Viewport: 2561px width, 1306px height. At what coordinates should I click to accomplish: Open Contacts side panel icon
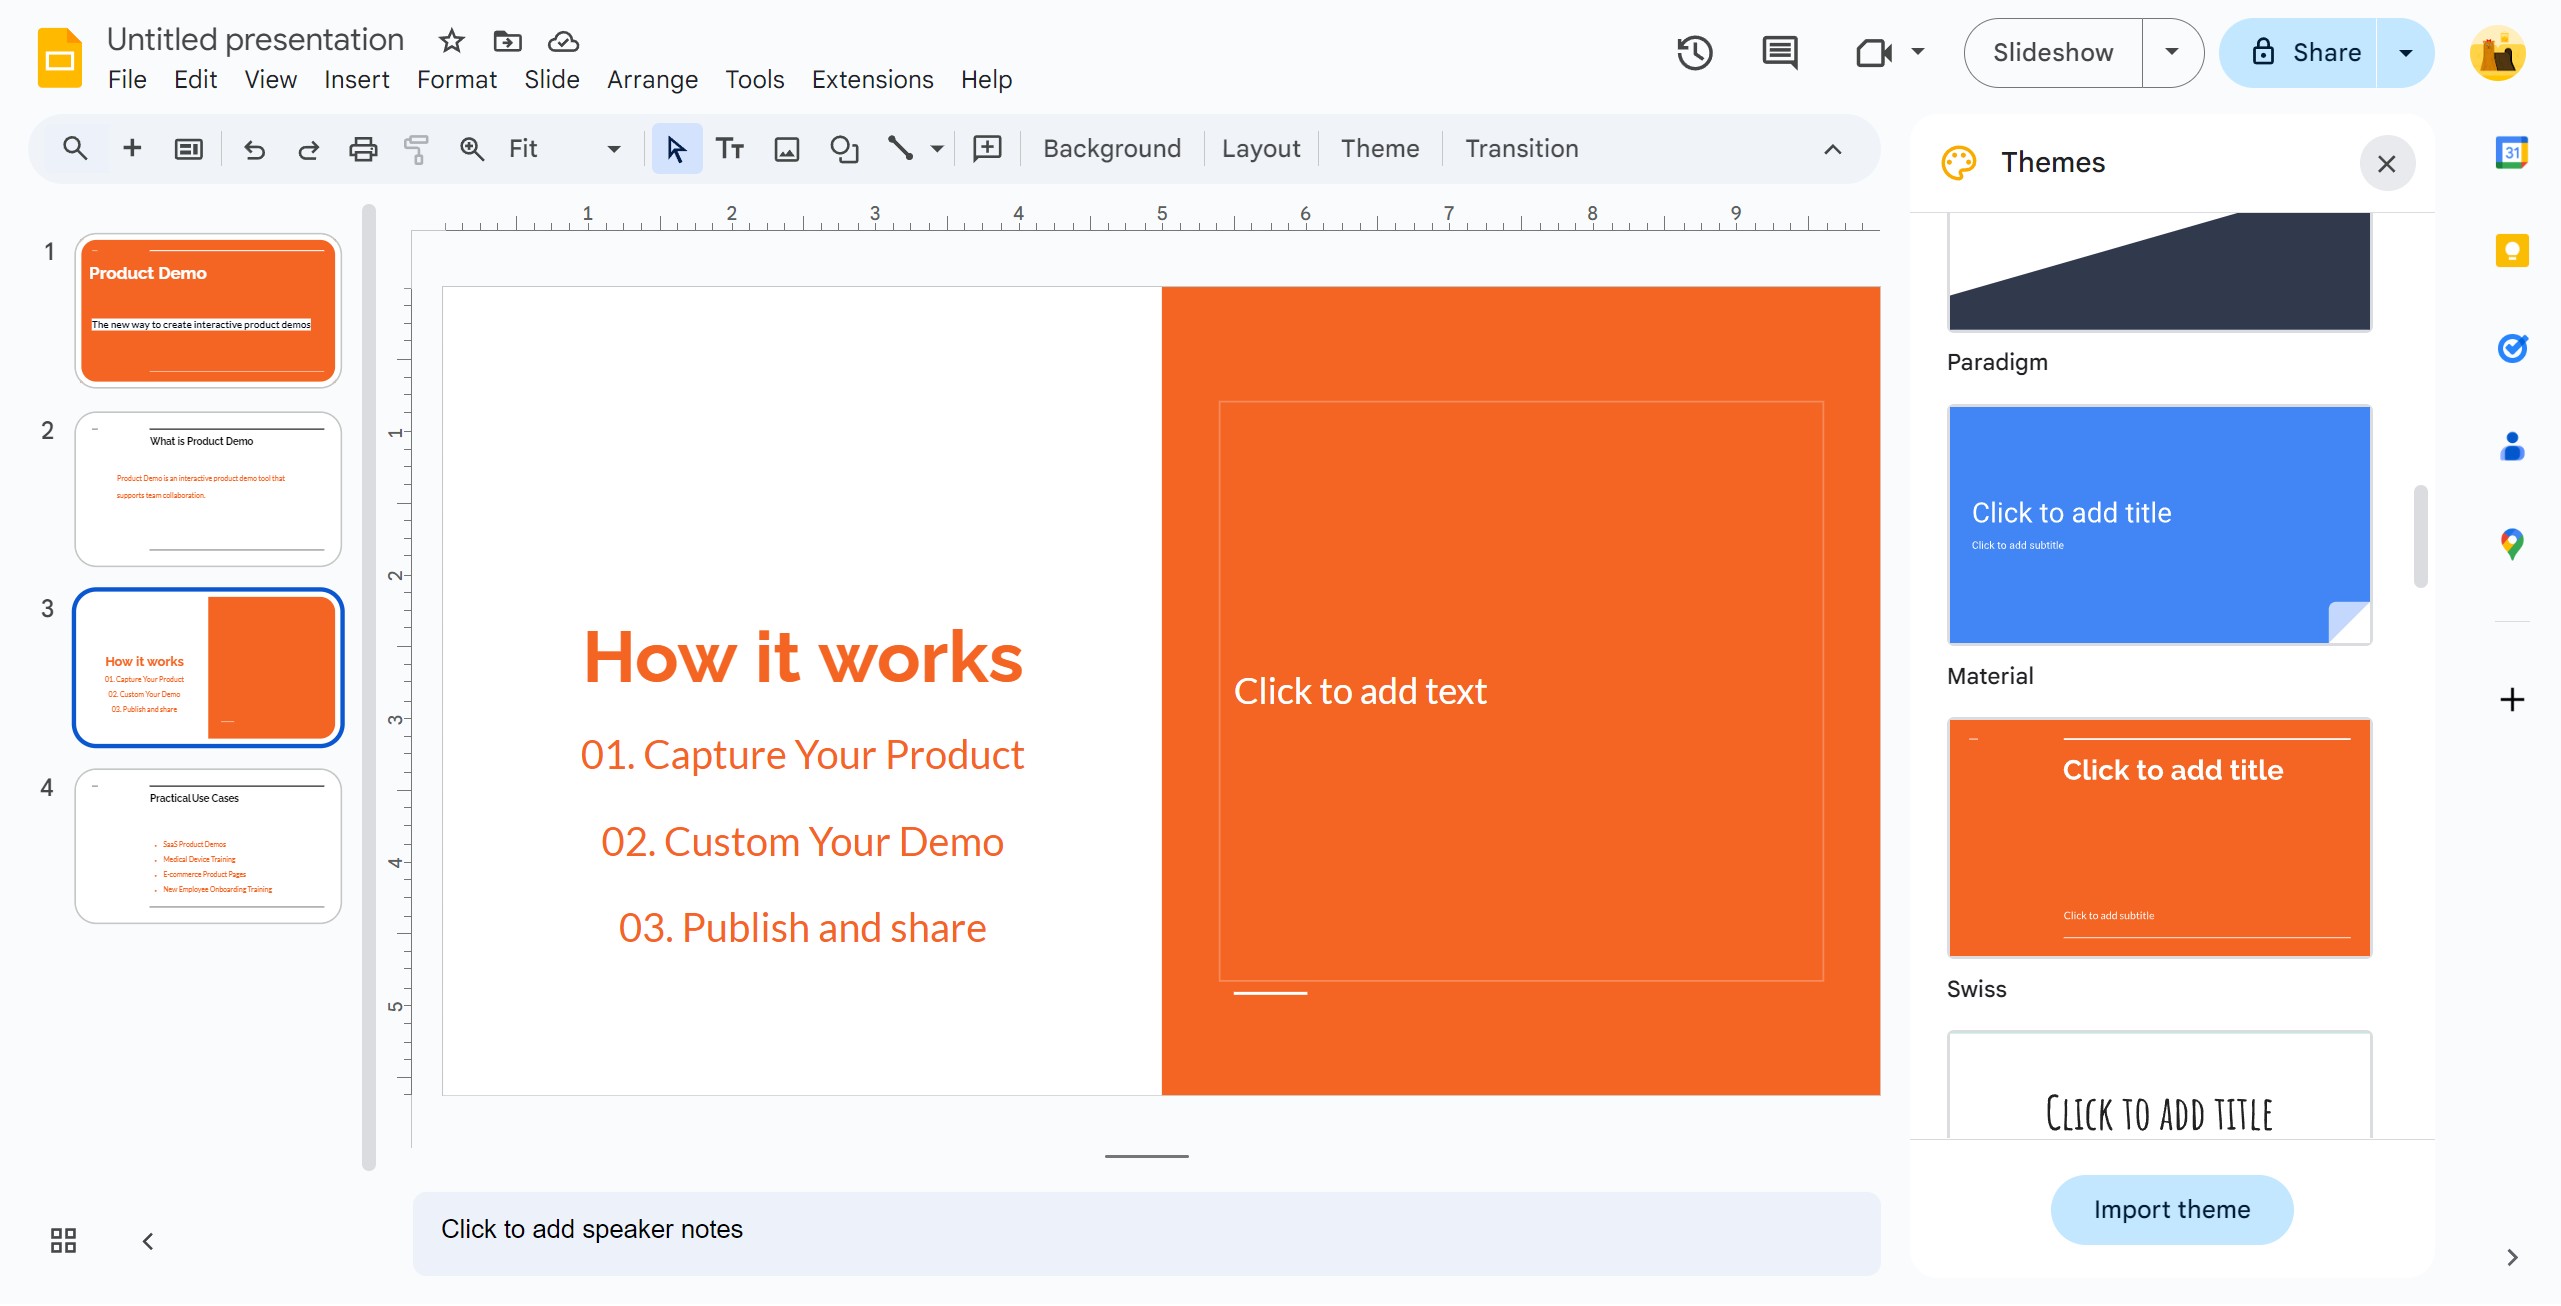click(2512, 446)
